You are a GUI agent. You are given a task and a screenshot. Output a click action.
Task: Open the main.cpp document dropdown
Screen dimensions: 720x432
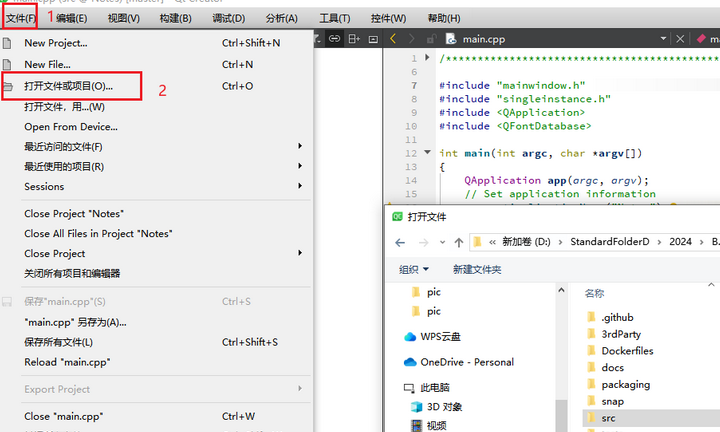click(x=663, y=39)
